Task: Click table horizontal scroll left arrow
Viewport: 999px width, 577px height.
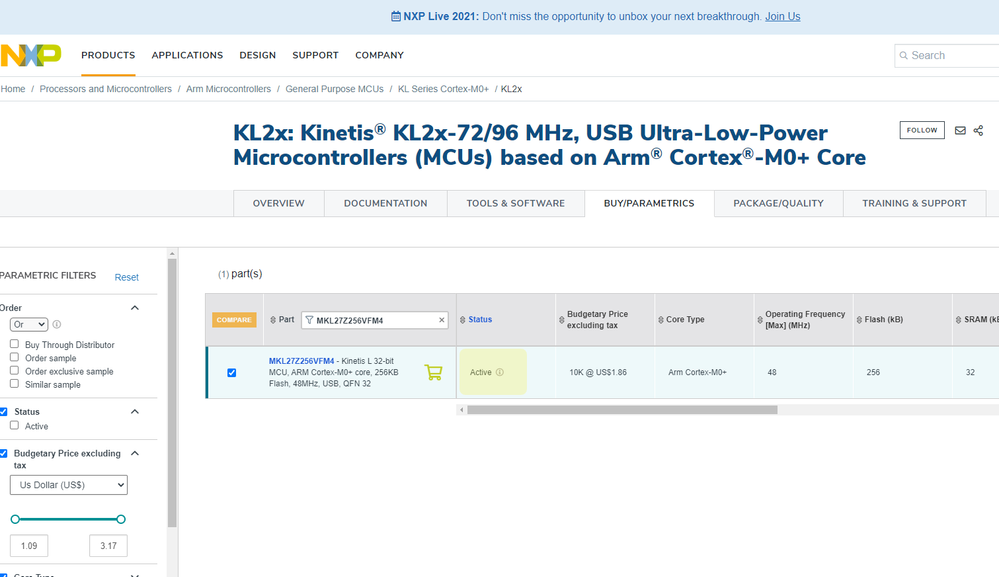Action: click(461, 410)
